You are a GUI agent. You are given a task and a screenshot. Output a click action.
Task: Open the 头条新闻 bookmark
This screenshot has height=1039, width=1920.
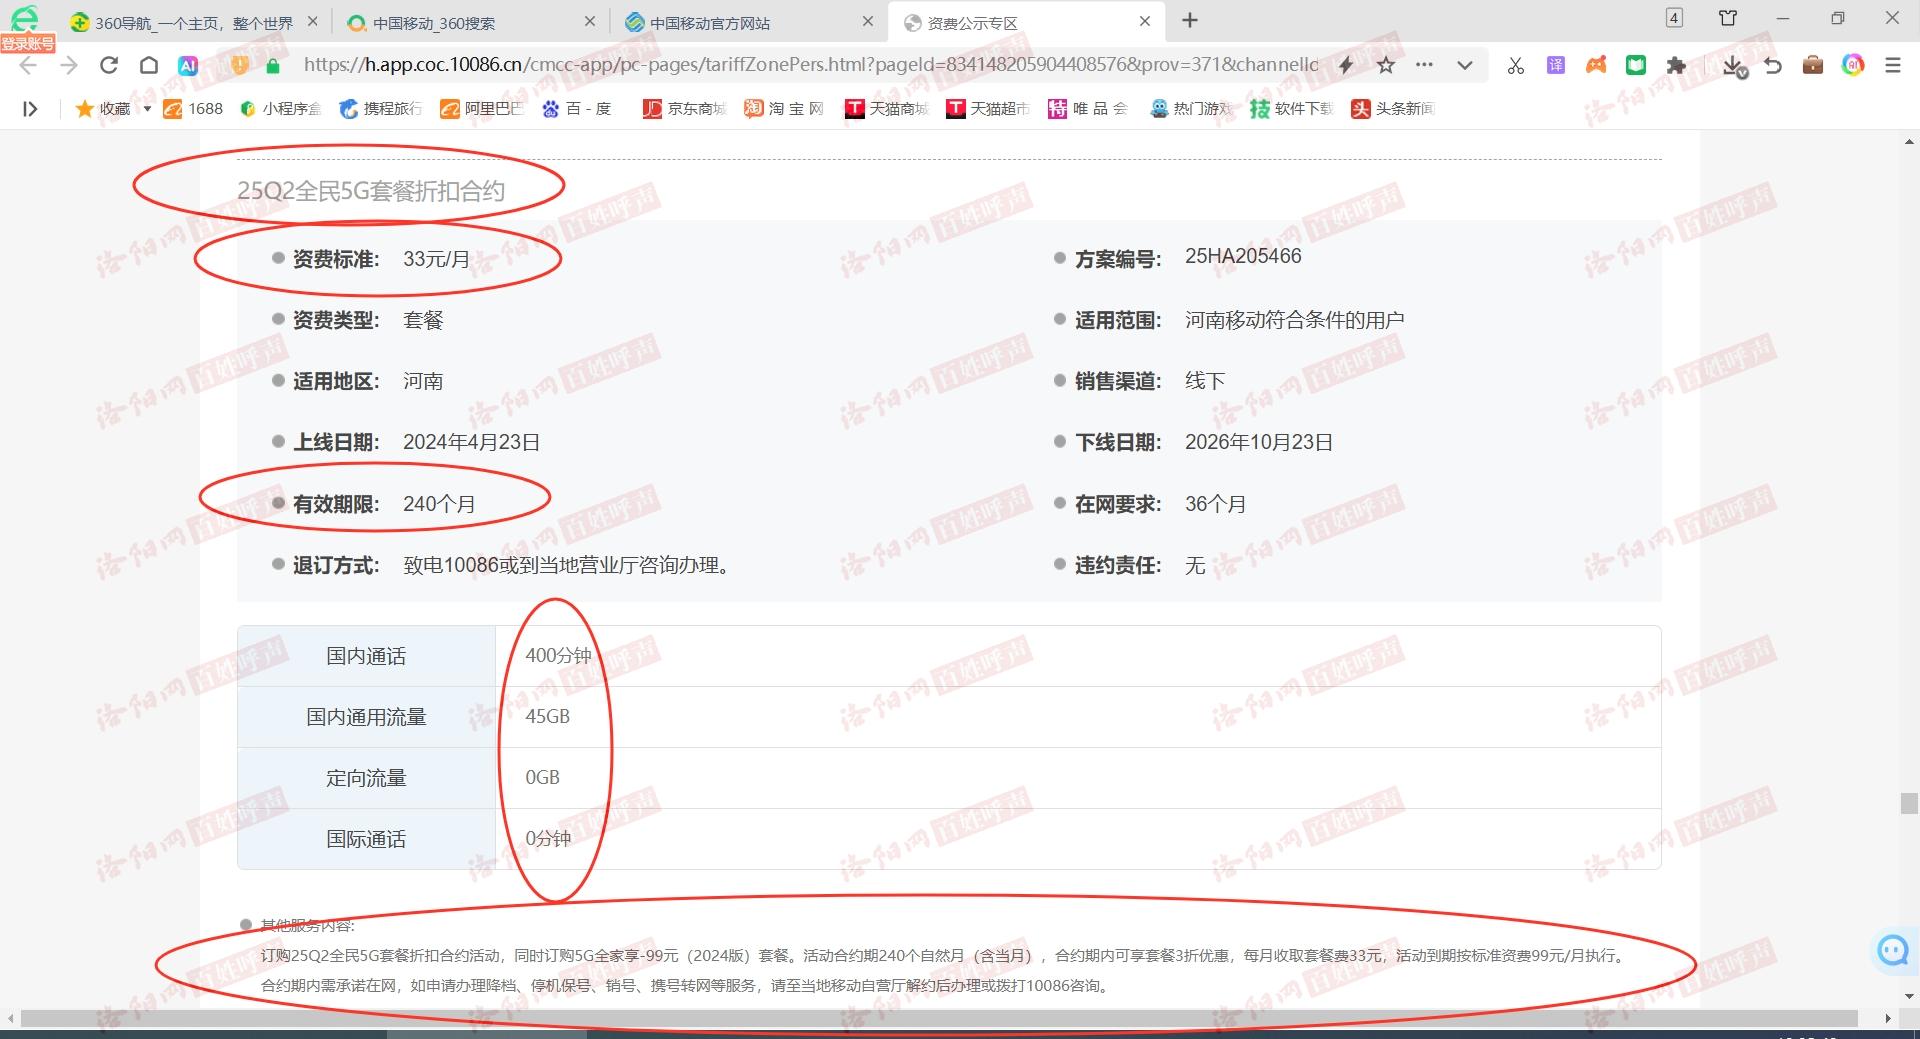[1393, 108]
